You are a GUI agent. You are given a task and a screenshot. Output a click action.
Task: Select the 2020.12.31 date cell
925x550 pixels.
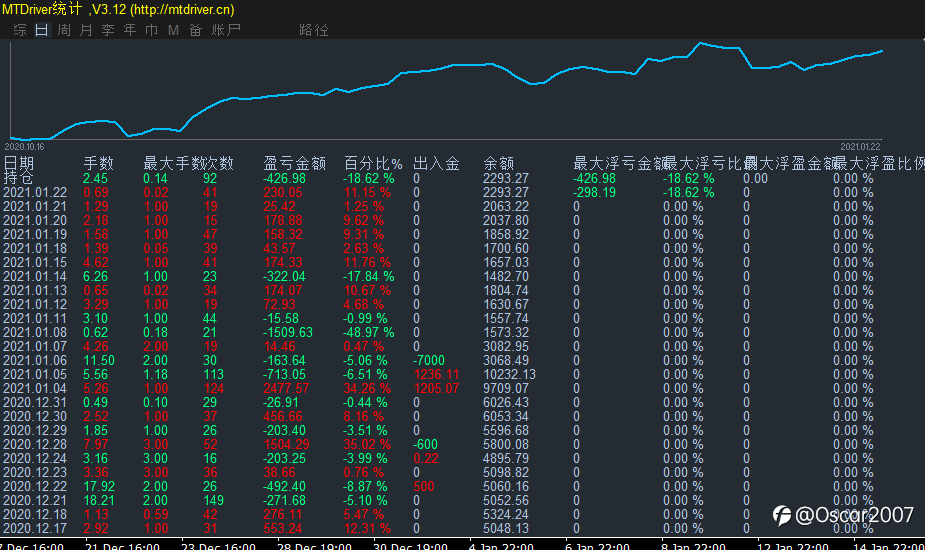[35, 402]
